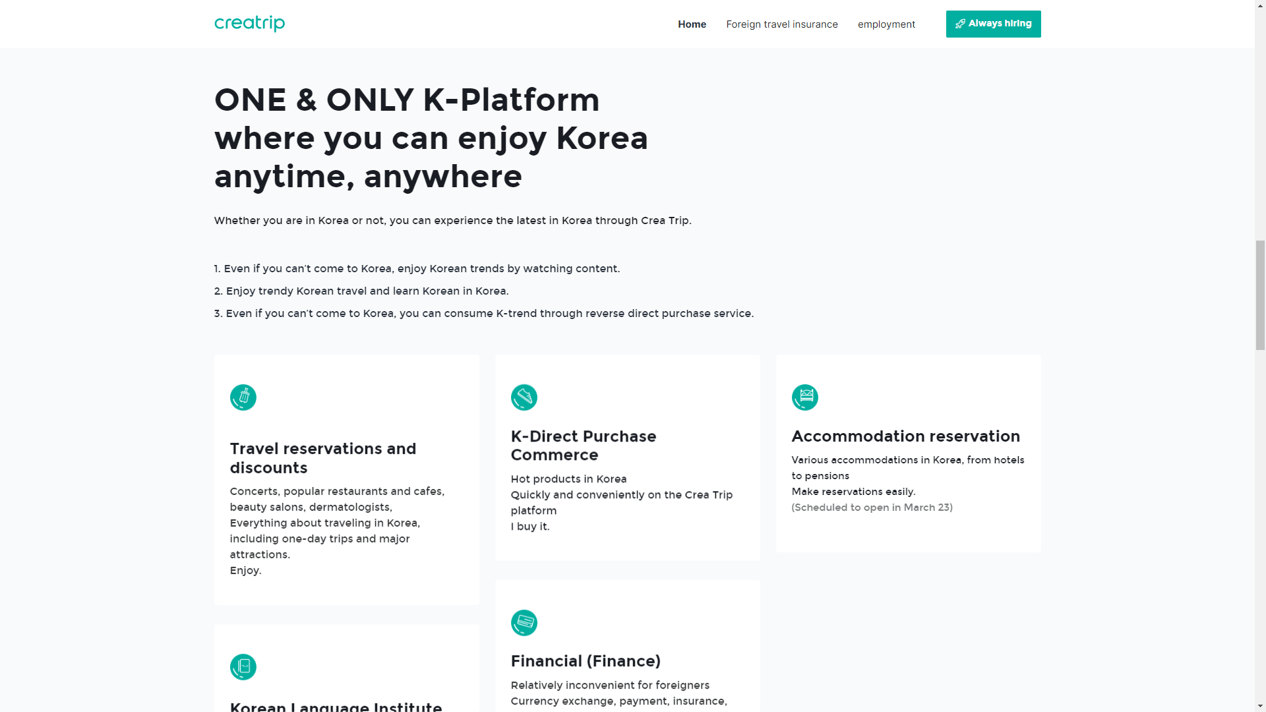Click the vertical scrollbar thumb

1260,295
